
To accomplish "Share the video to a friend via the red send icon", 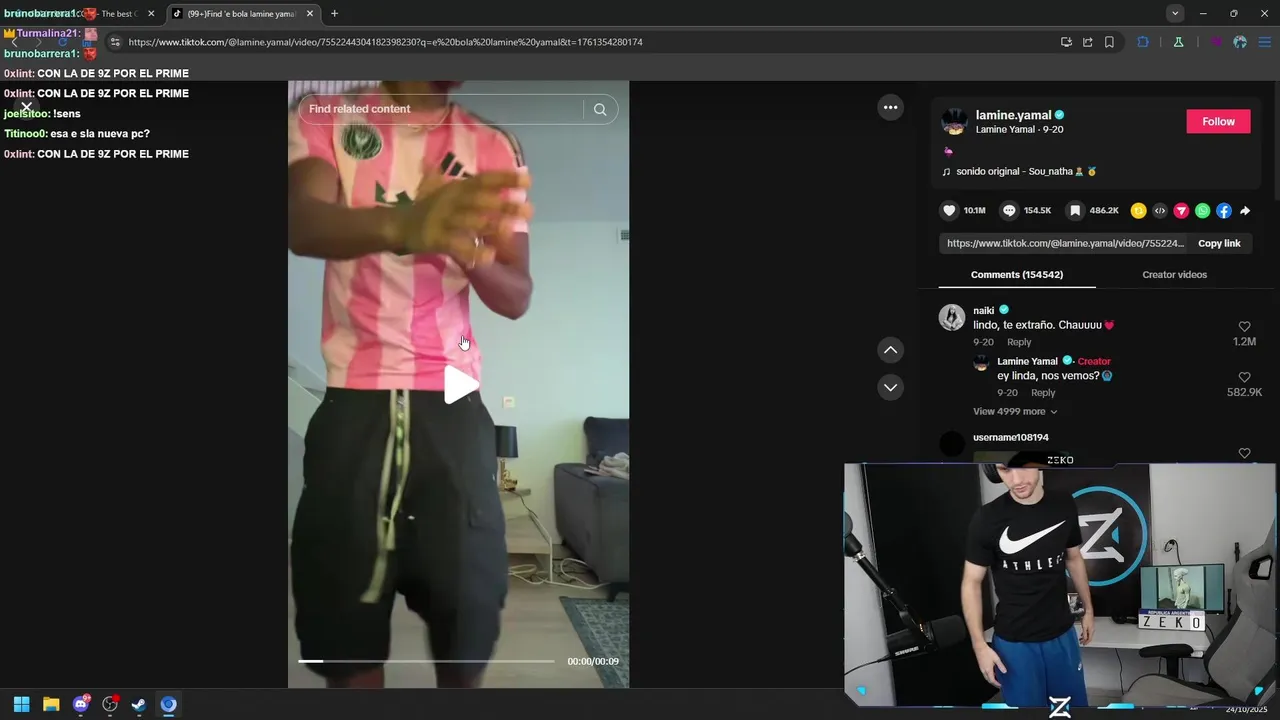I will [x=1181, y=211].
